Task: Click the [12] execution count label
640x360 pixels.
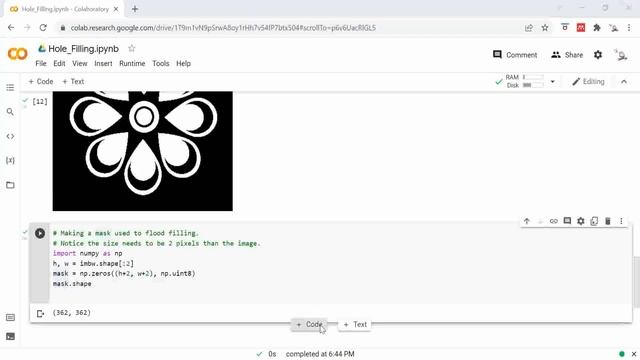Action: (x=40, y=101)
